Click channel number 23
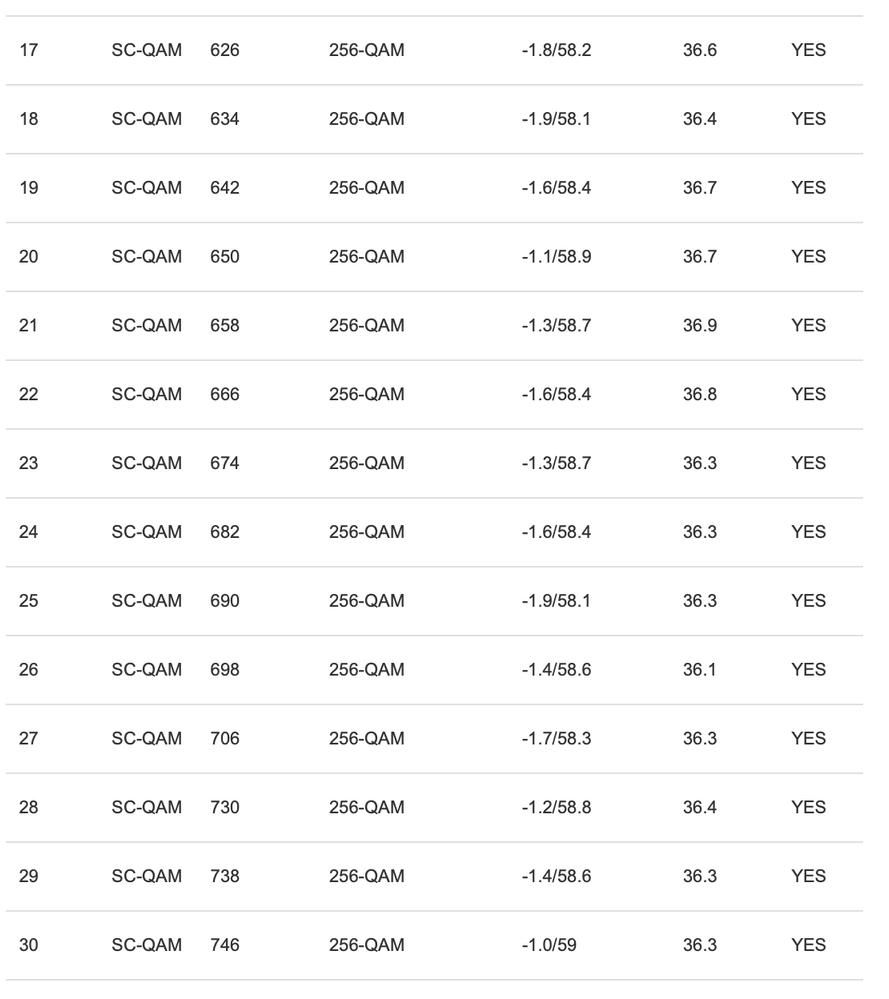Screen dimensions: 889x999 [29, 463]
